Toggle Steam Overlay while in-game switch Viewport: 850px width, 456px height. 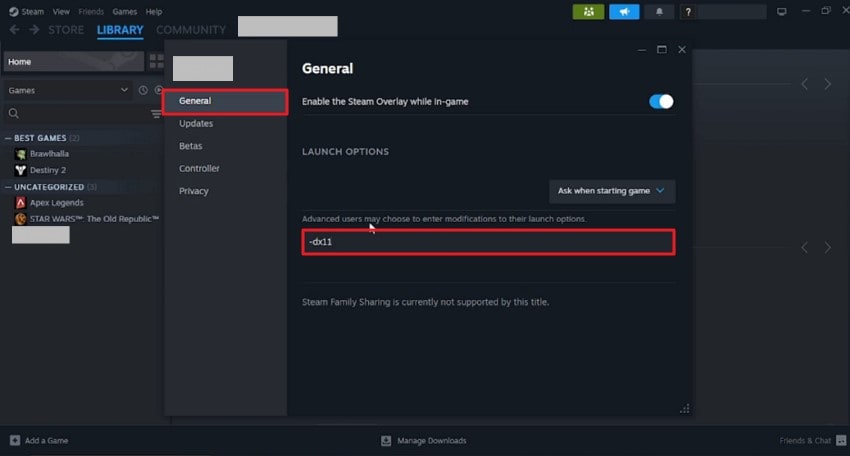pyautogui.click(x=661, y=101)
